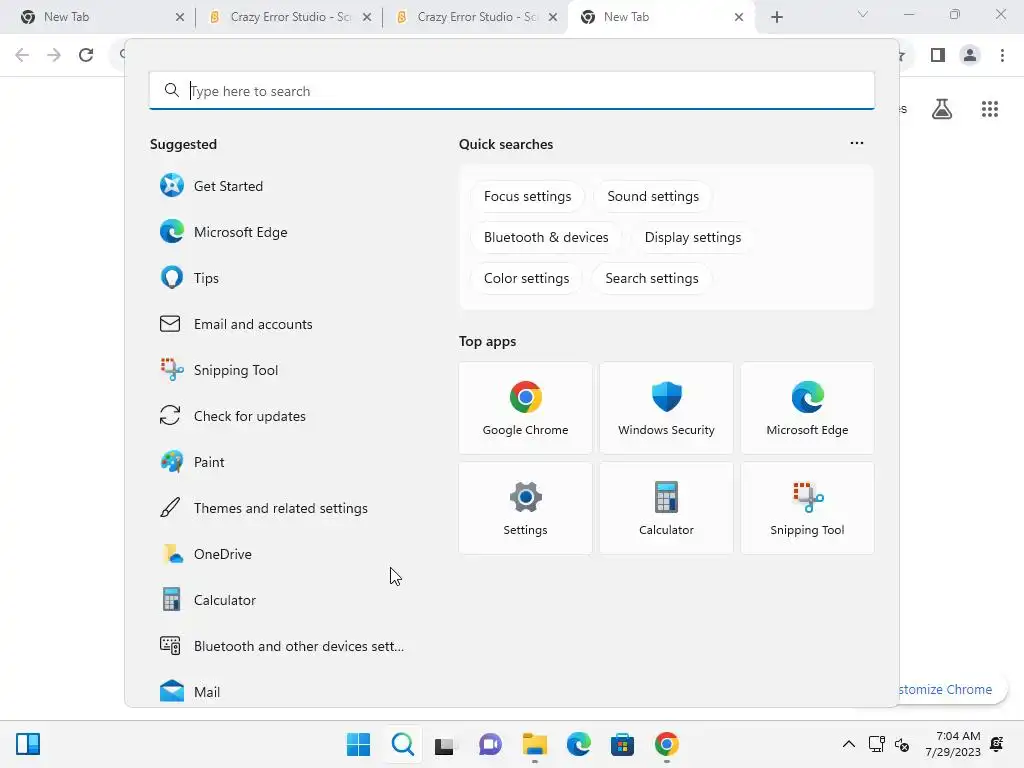This screenshot has width=1024, height=768.
Task: Launch Google Chrome from Top apps
Action: point(525,408)
